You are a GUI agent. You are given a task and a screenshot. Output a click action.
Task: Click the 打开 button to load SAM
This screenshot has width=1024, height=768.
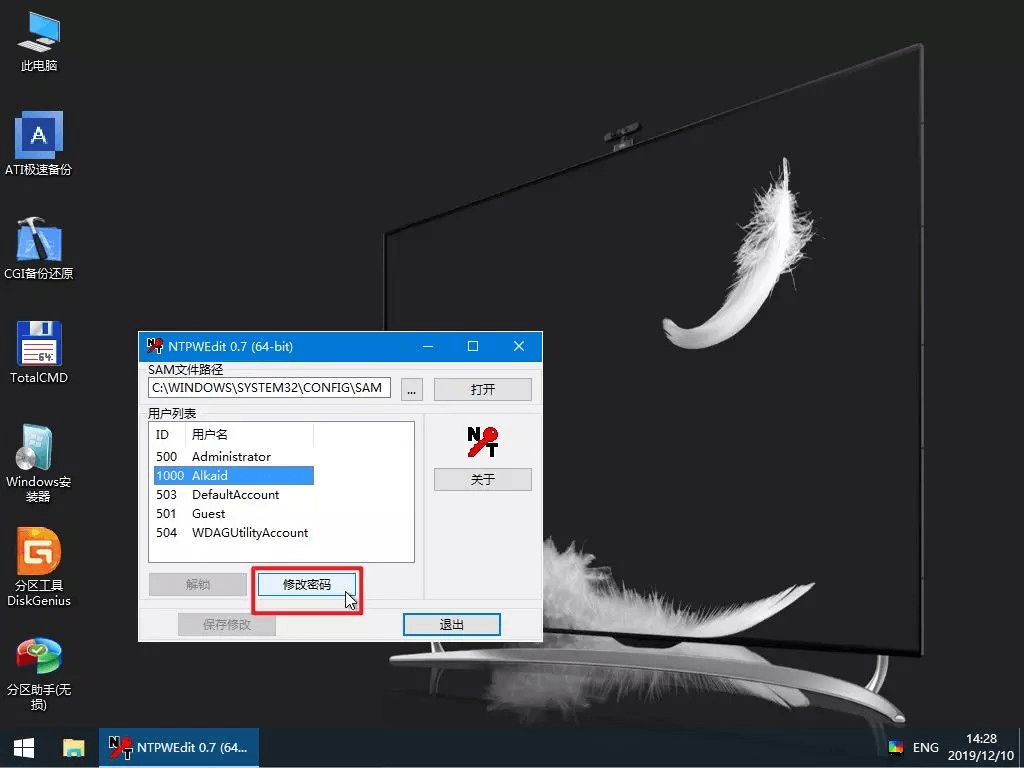coord(482,389)
